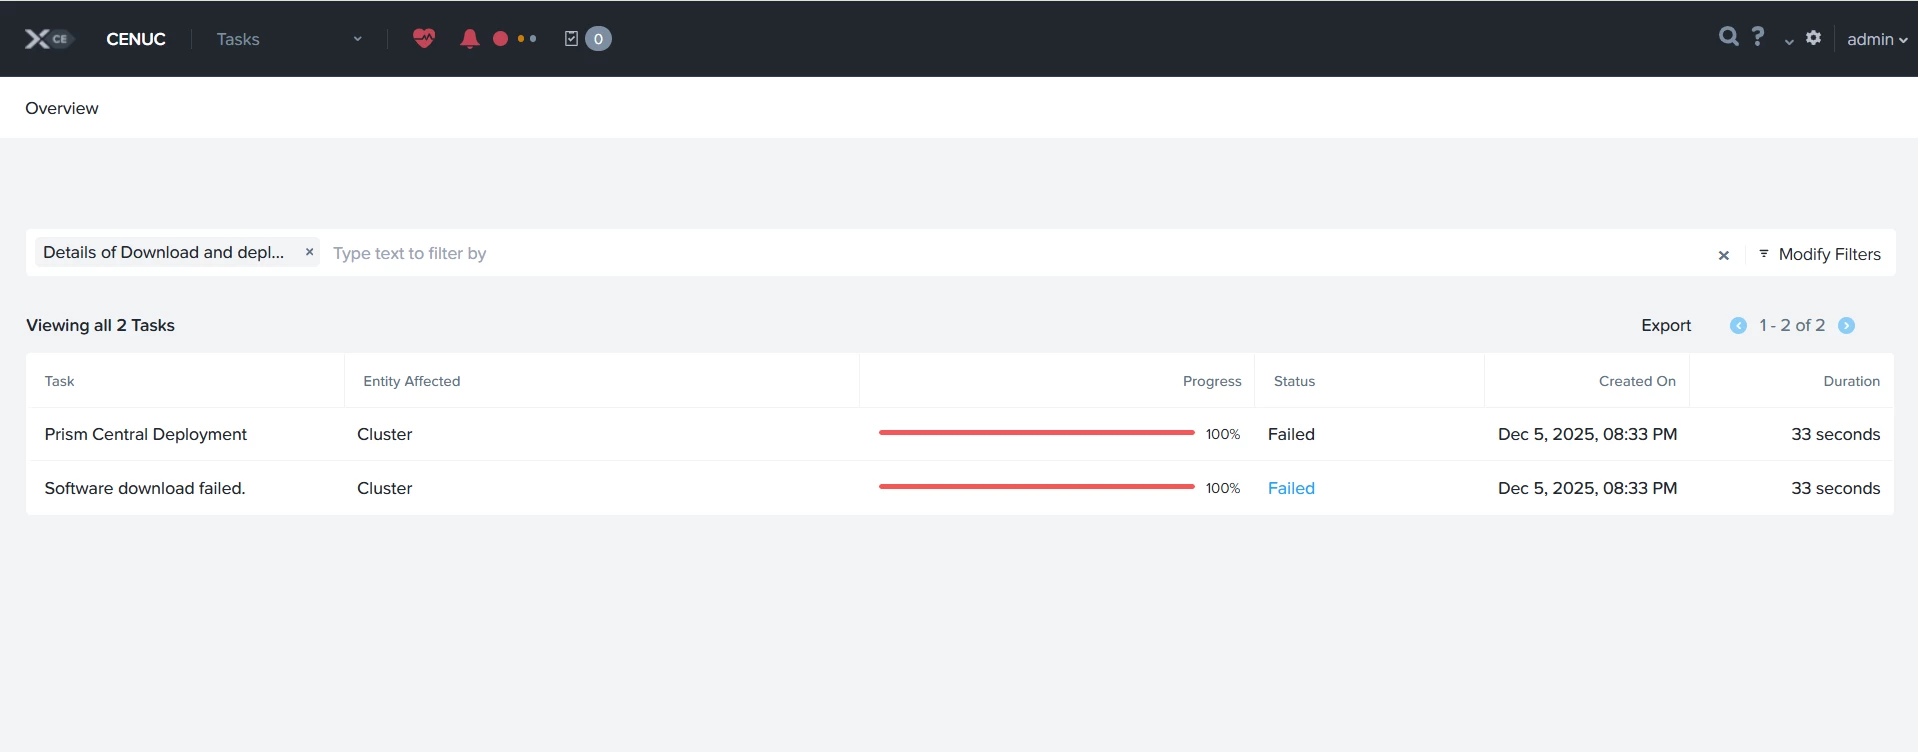Click the CENUC cluster name

point(136,39)
